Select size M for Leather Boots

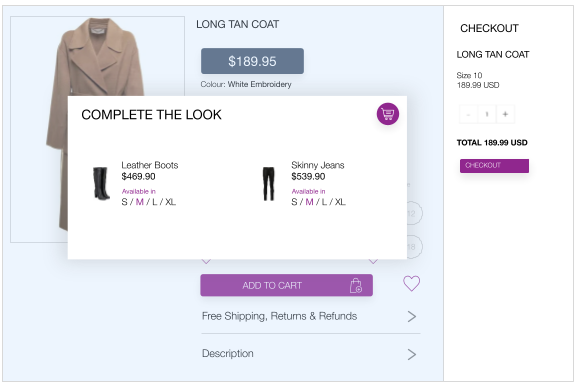pyautogui.click(x=140, y=202)
